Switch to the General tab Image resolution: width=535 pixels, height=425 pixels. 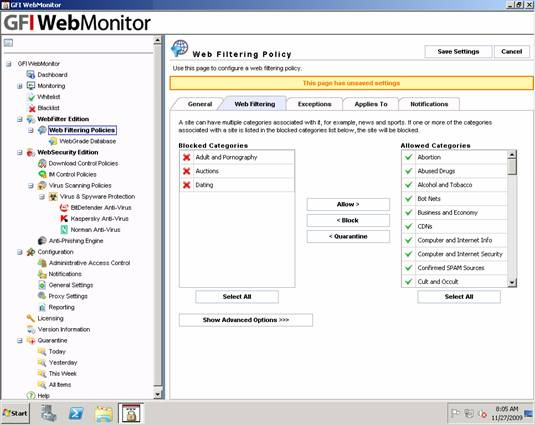pos(200,104)
